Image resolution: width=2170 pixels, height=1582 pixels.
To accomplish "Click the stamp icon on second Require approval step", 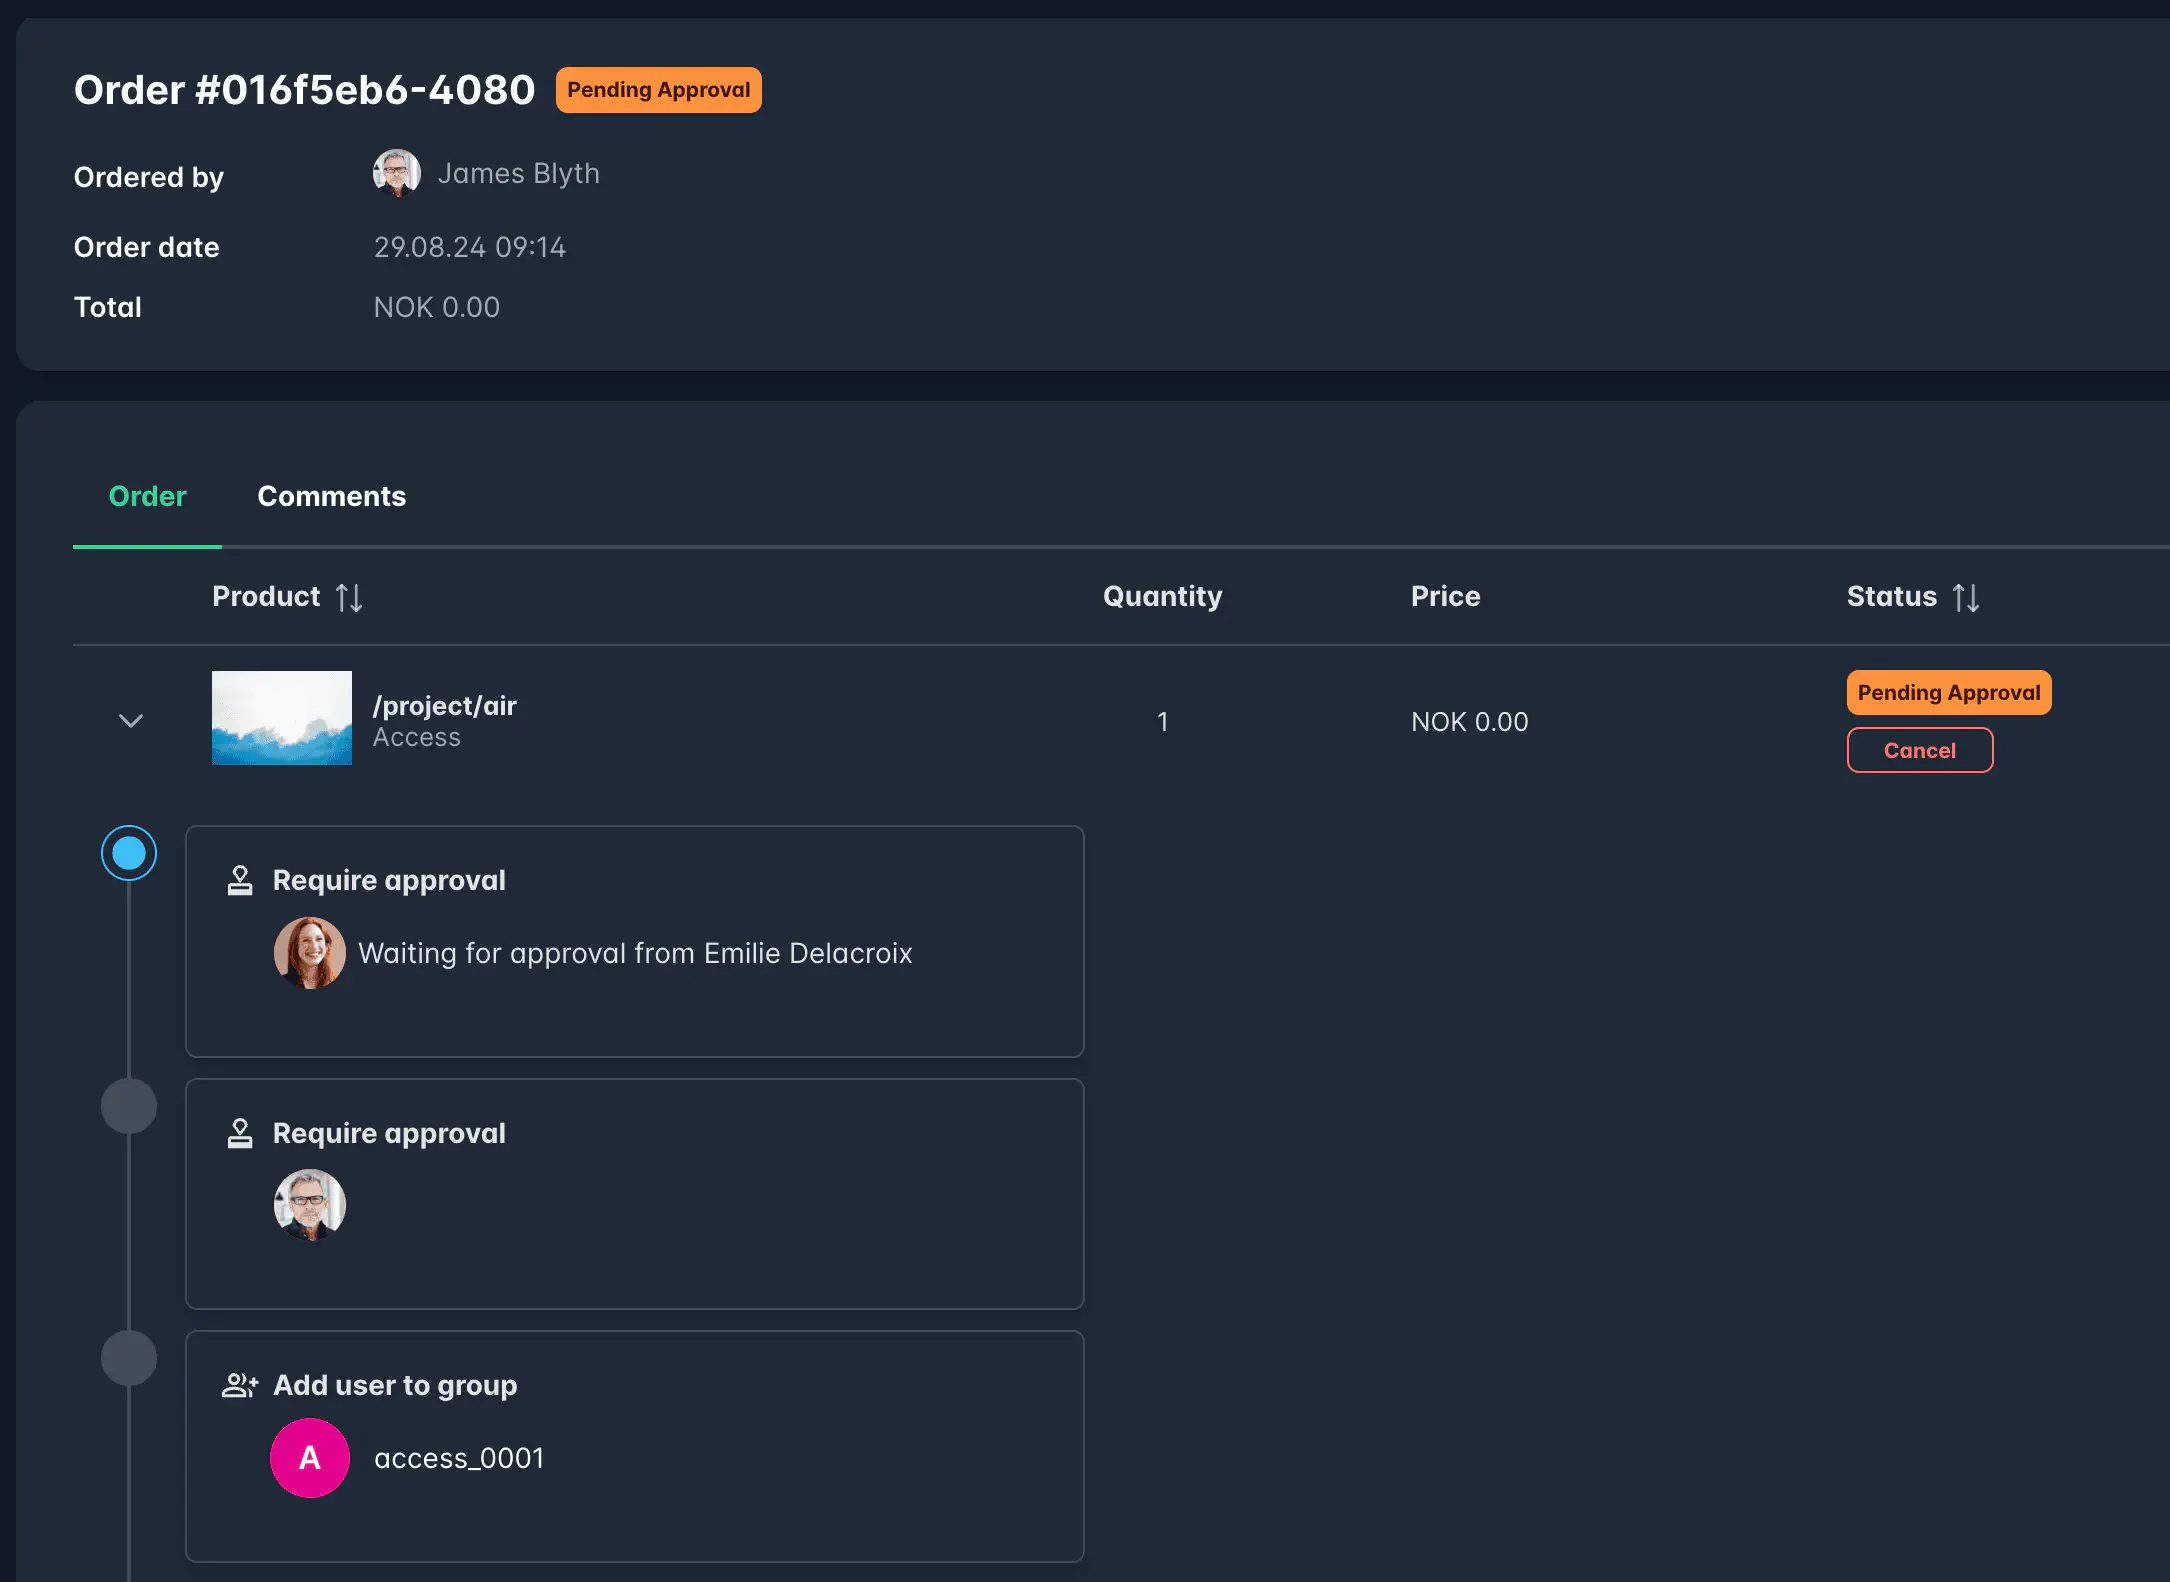I will click(x=240, y=1133).
